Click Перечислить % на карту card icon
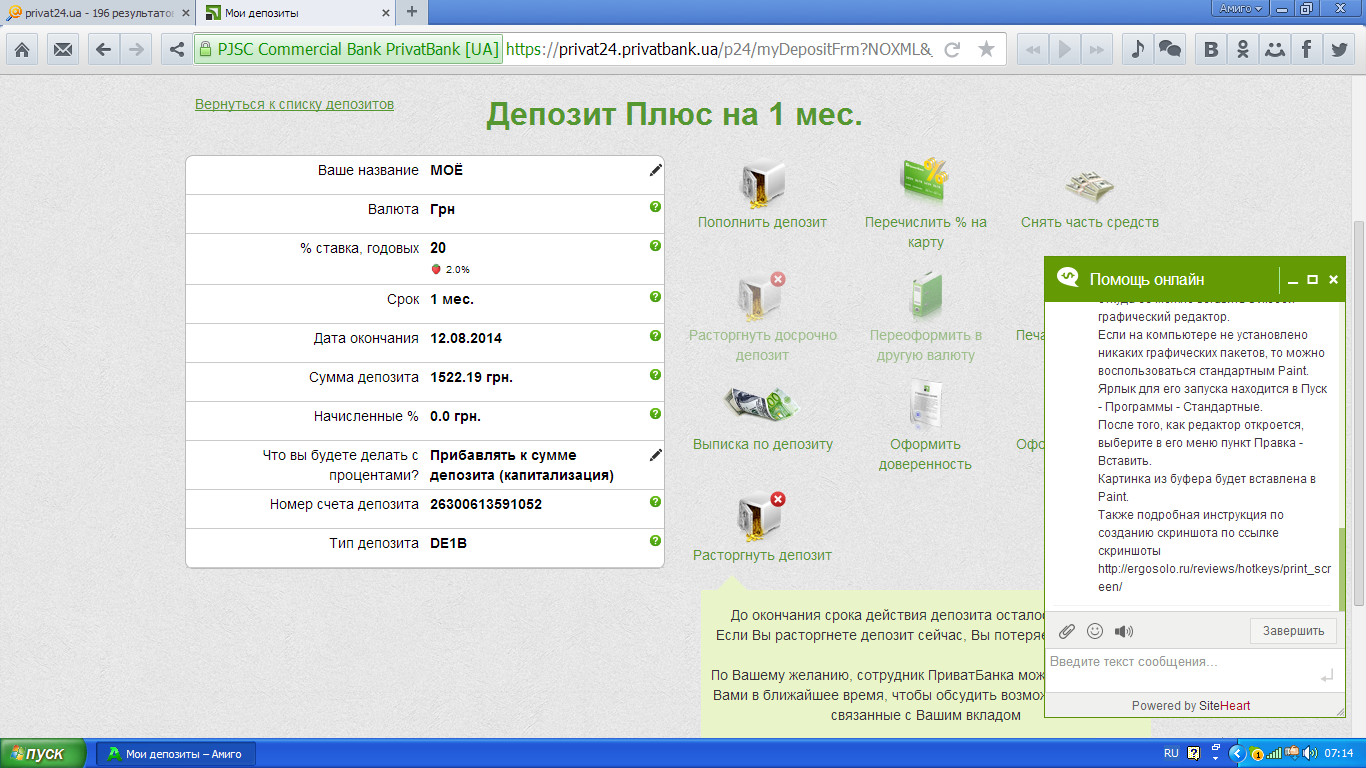Viewport: 1366px width, 768px height. [924, 183]
